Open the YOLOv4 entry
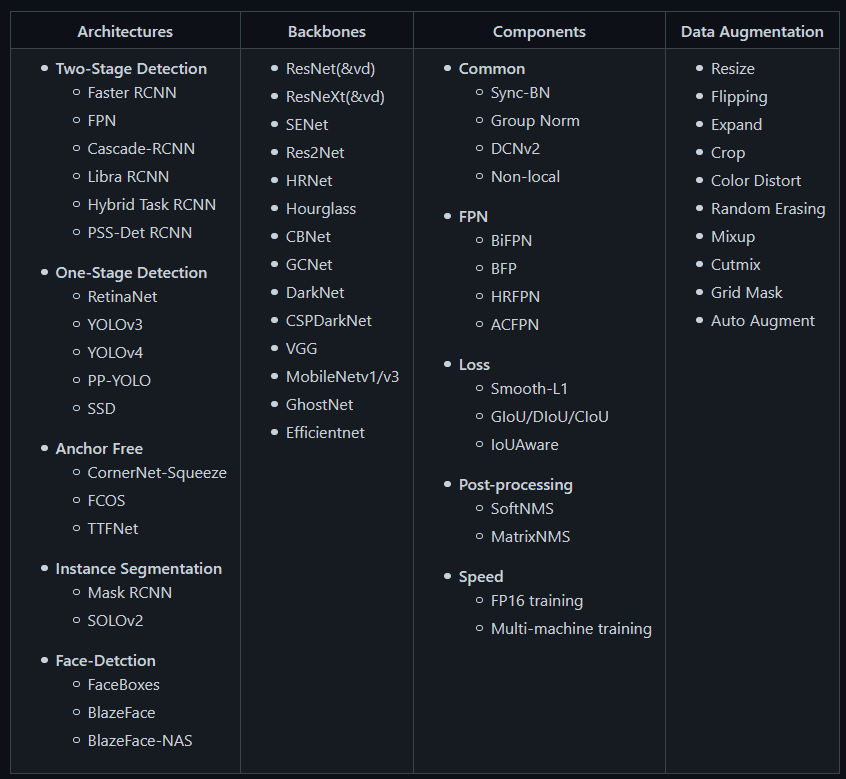Screen dimensions: 846x779 [x=115, y=353]
